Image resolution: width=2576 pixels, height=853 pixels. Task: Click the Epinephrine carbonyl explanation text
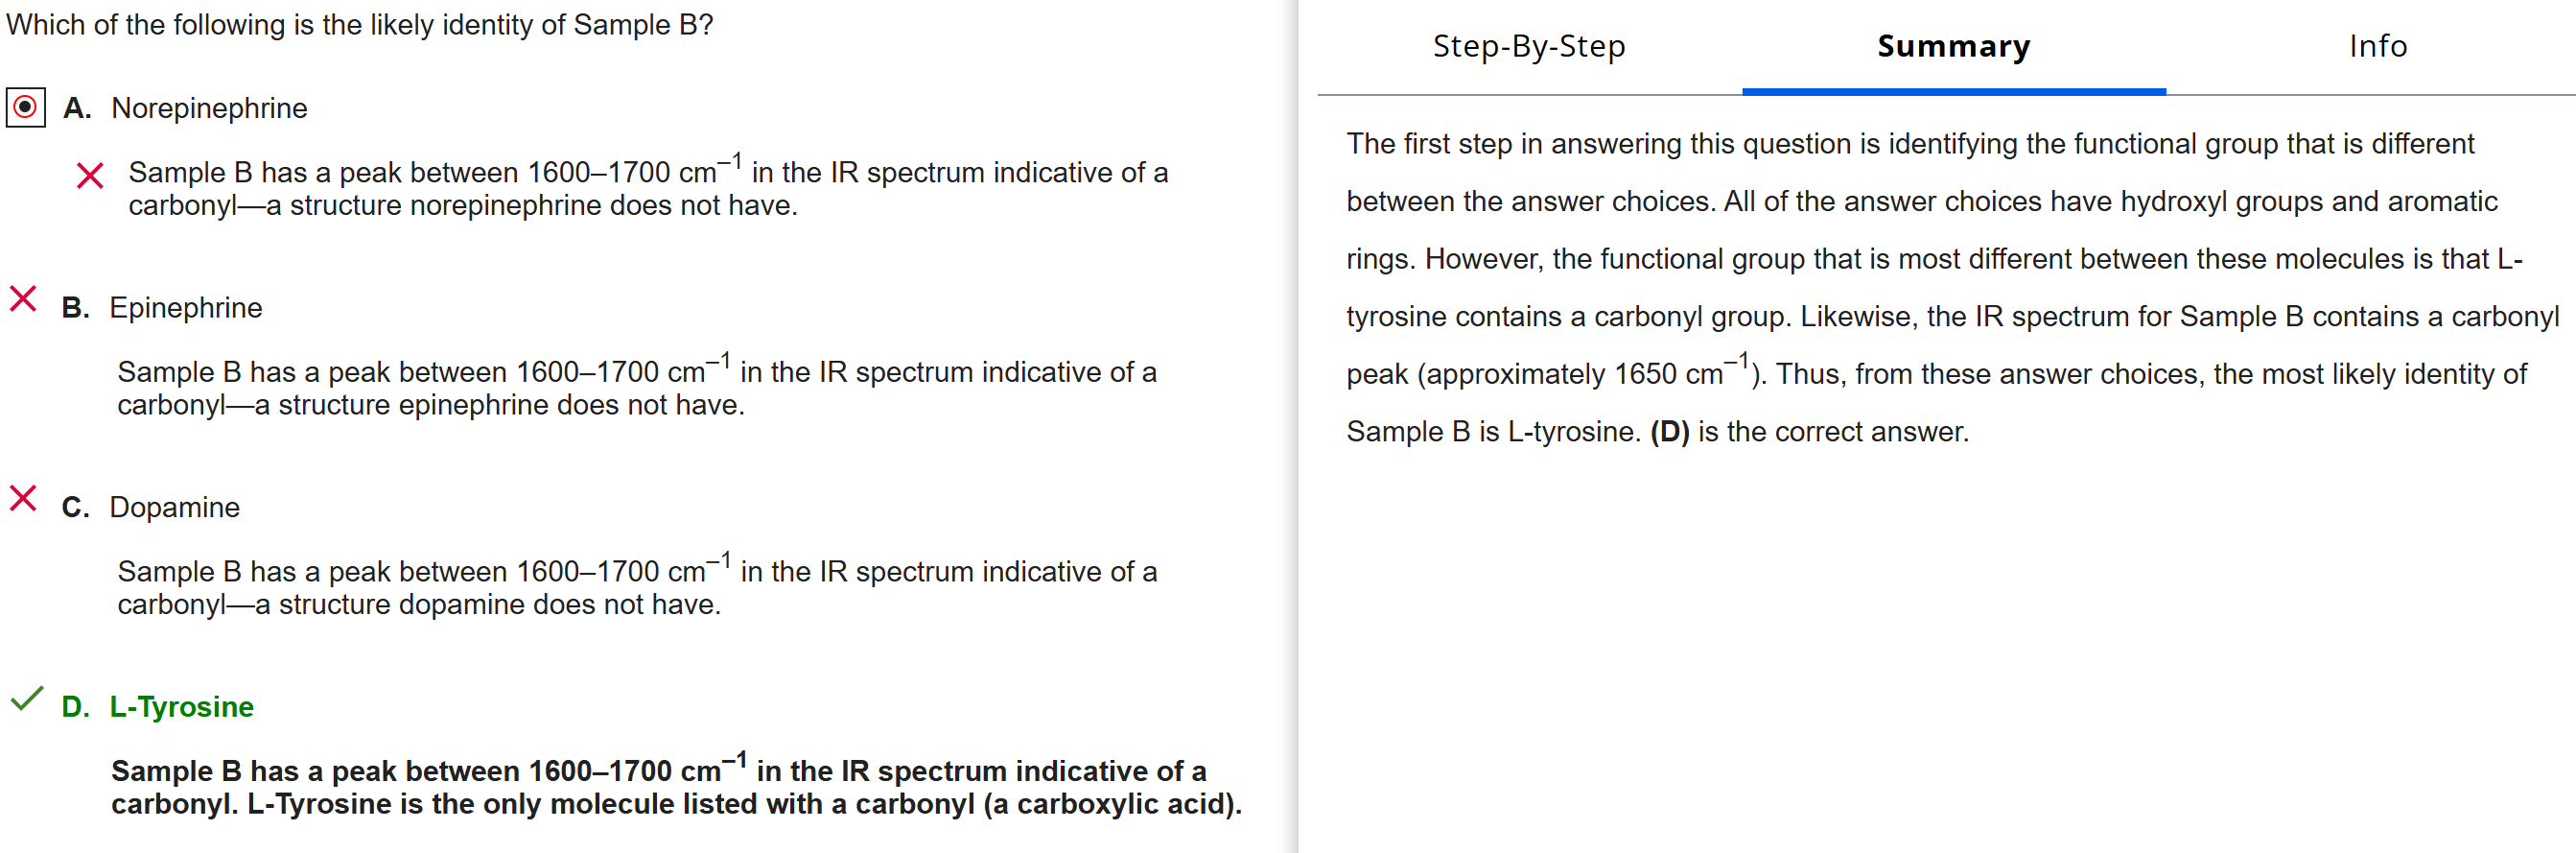pyautogui.click(x=636, y=388)
